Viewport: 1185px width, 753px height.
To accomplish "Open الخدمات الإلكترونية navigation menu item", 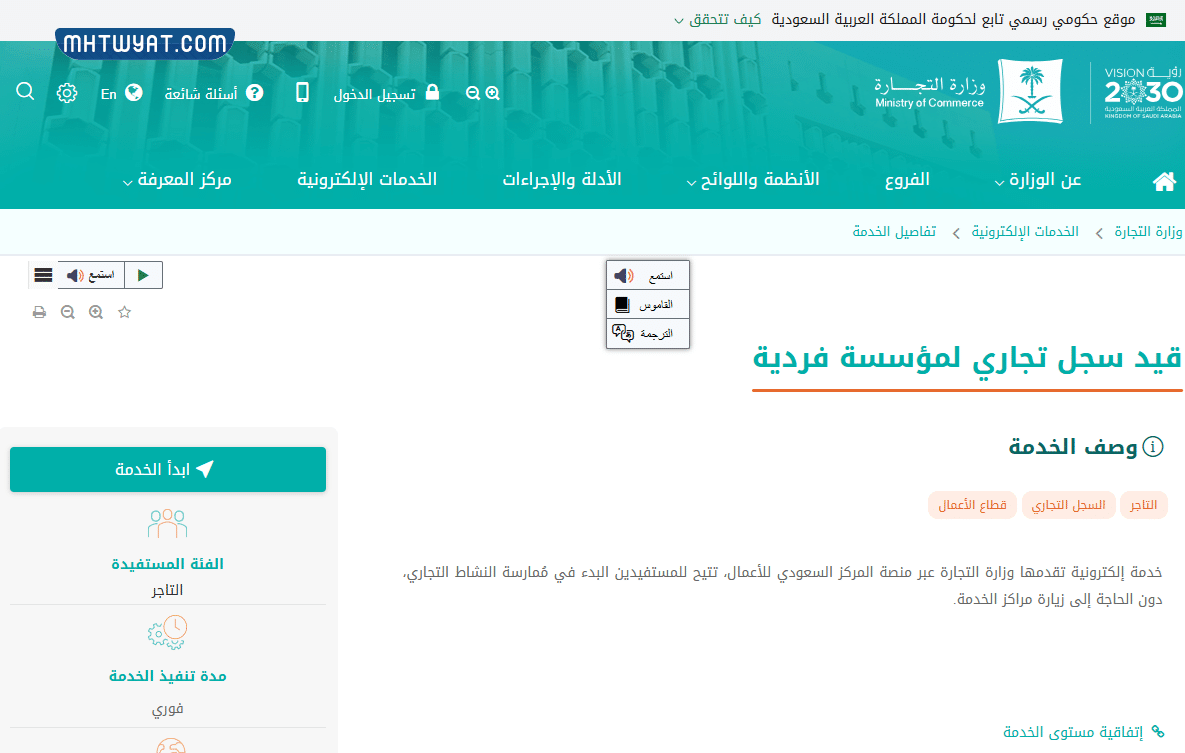I will (x=367, y=180).
